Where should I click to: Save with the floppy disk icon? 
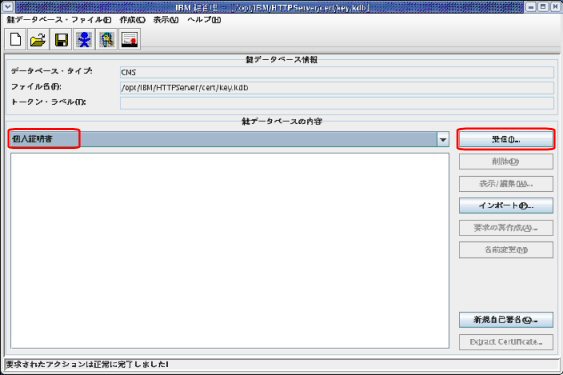(61, 40)
